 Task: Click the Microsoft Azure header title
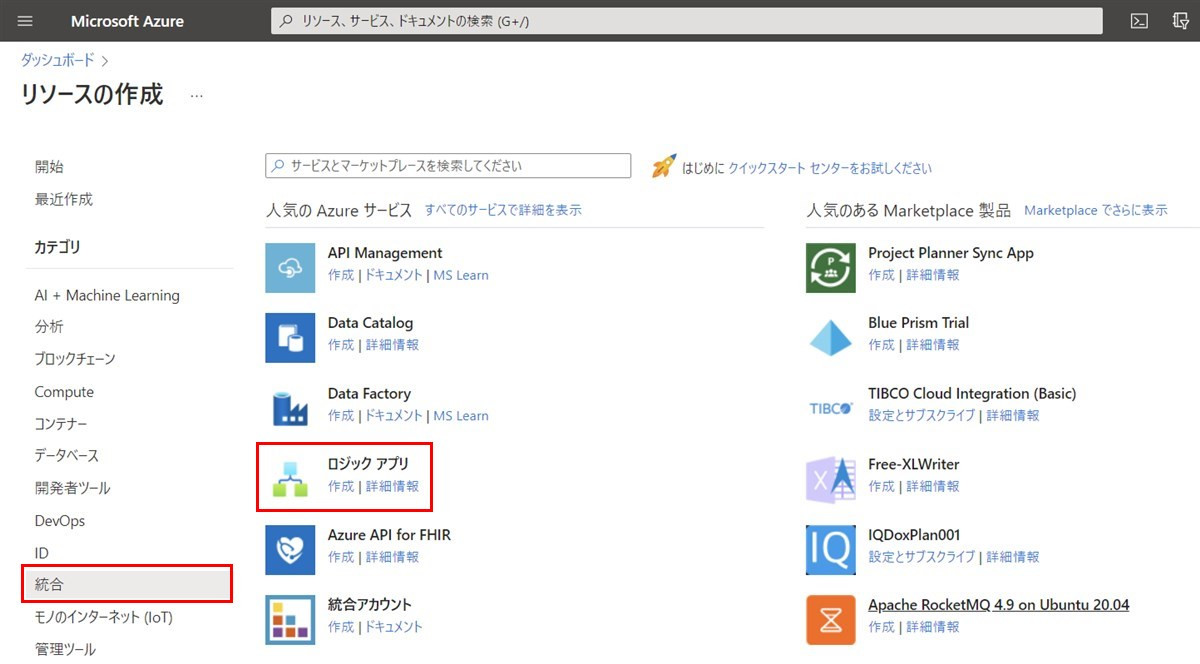pos(127,21)
